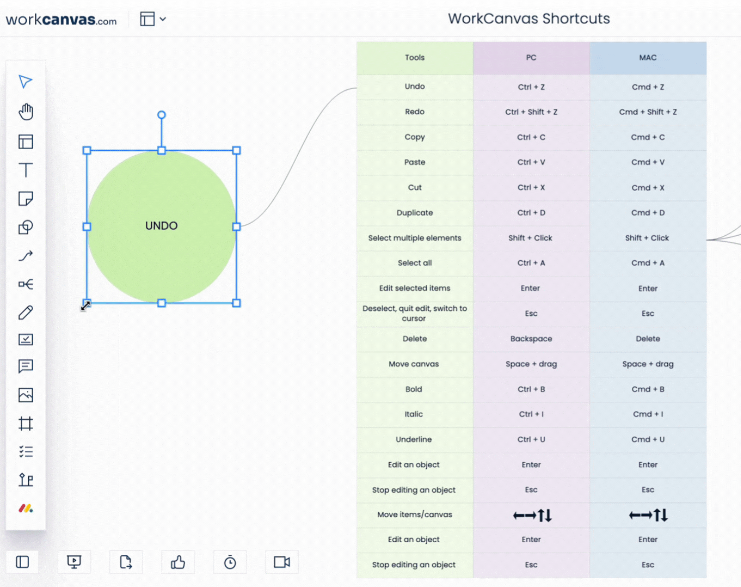The width and height of the screenshot is (741, 587).
Task: Open the monday.com integration icon
Action: (26, 509)
